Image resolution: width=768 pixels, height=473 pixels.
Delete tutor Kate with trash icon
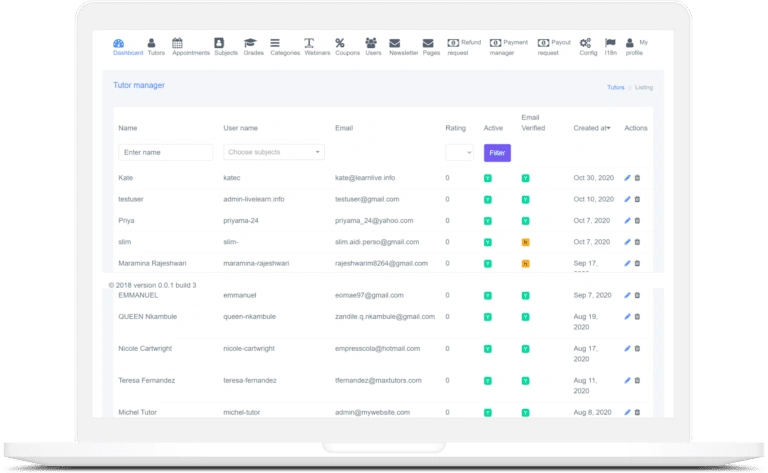(x=637, y=178)
